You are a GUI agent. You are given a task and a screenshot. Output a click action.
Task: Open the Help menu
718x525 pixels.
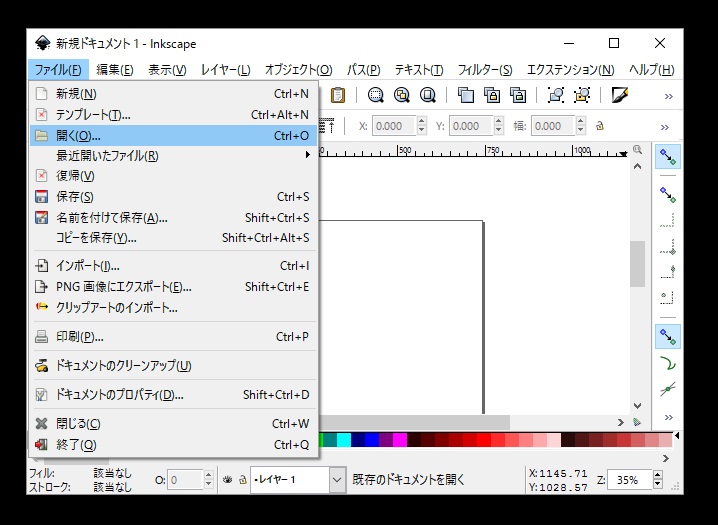point(651,70)
